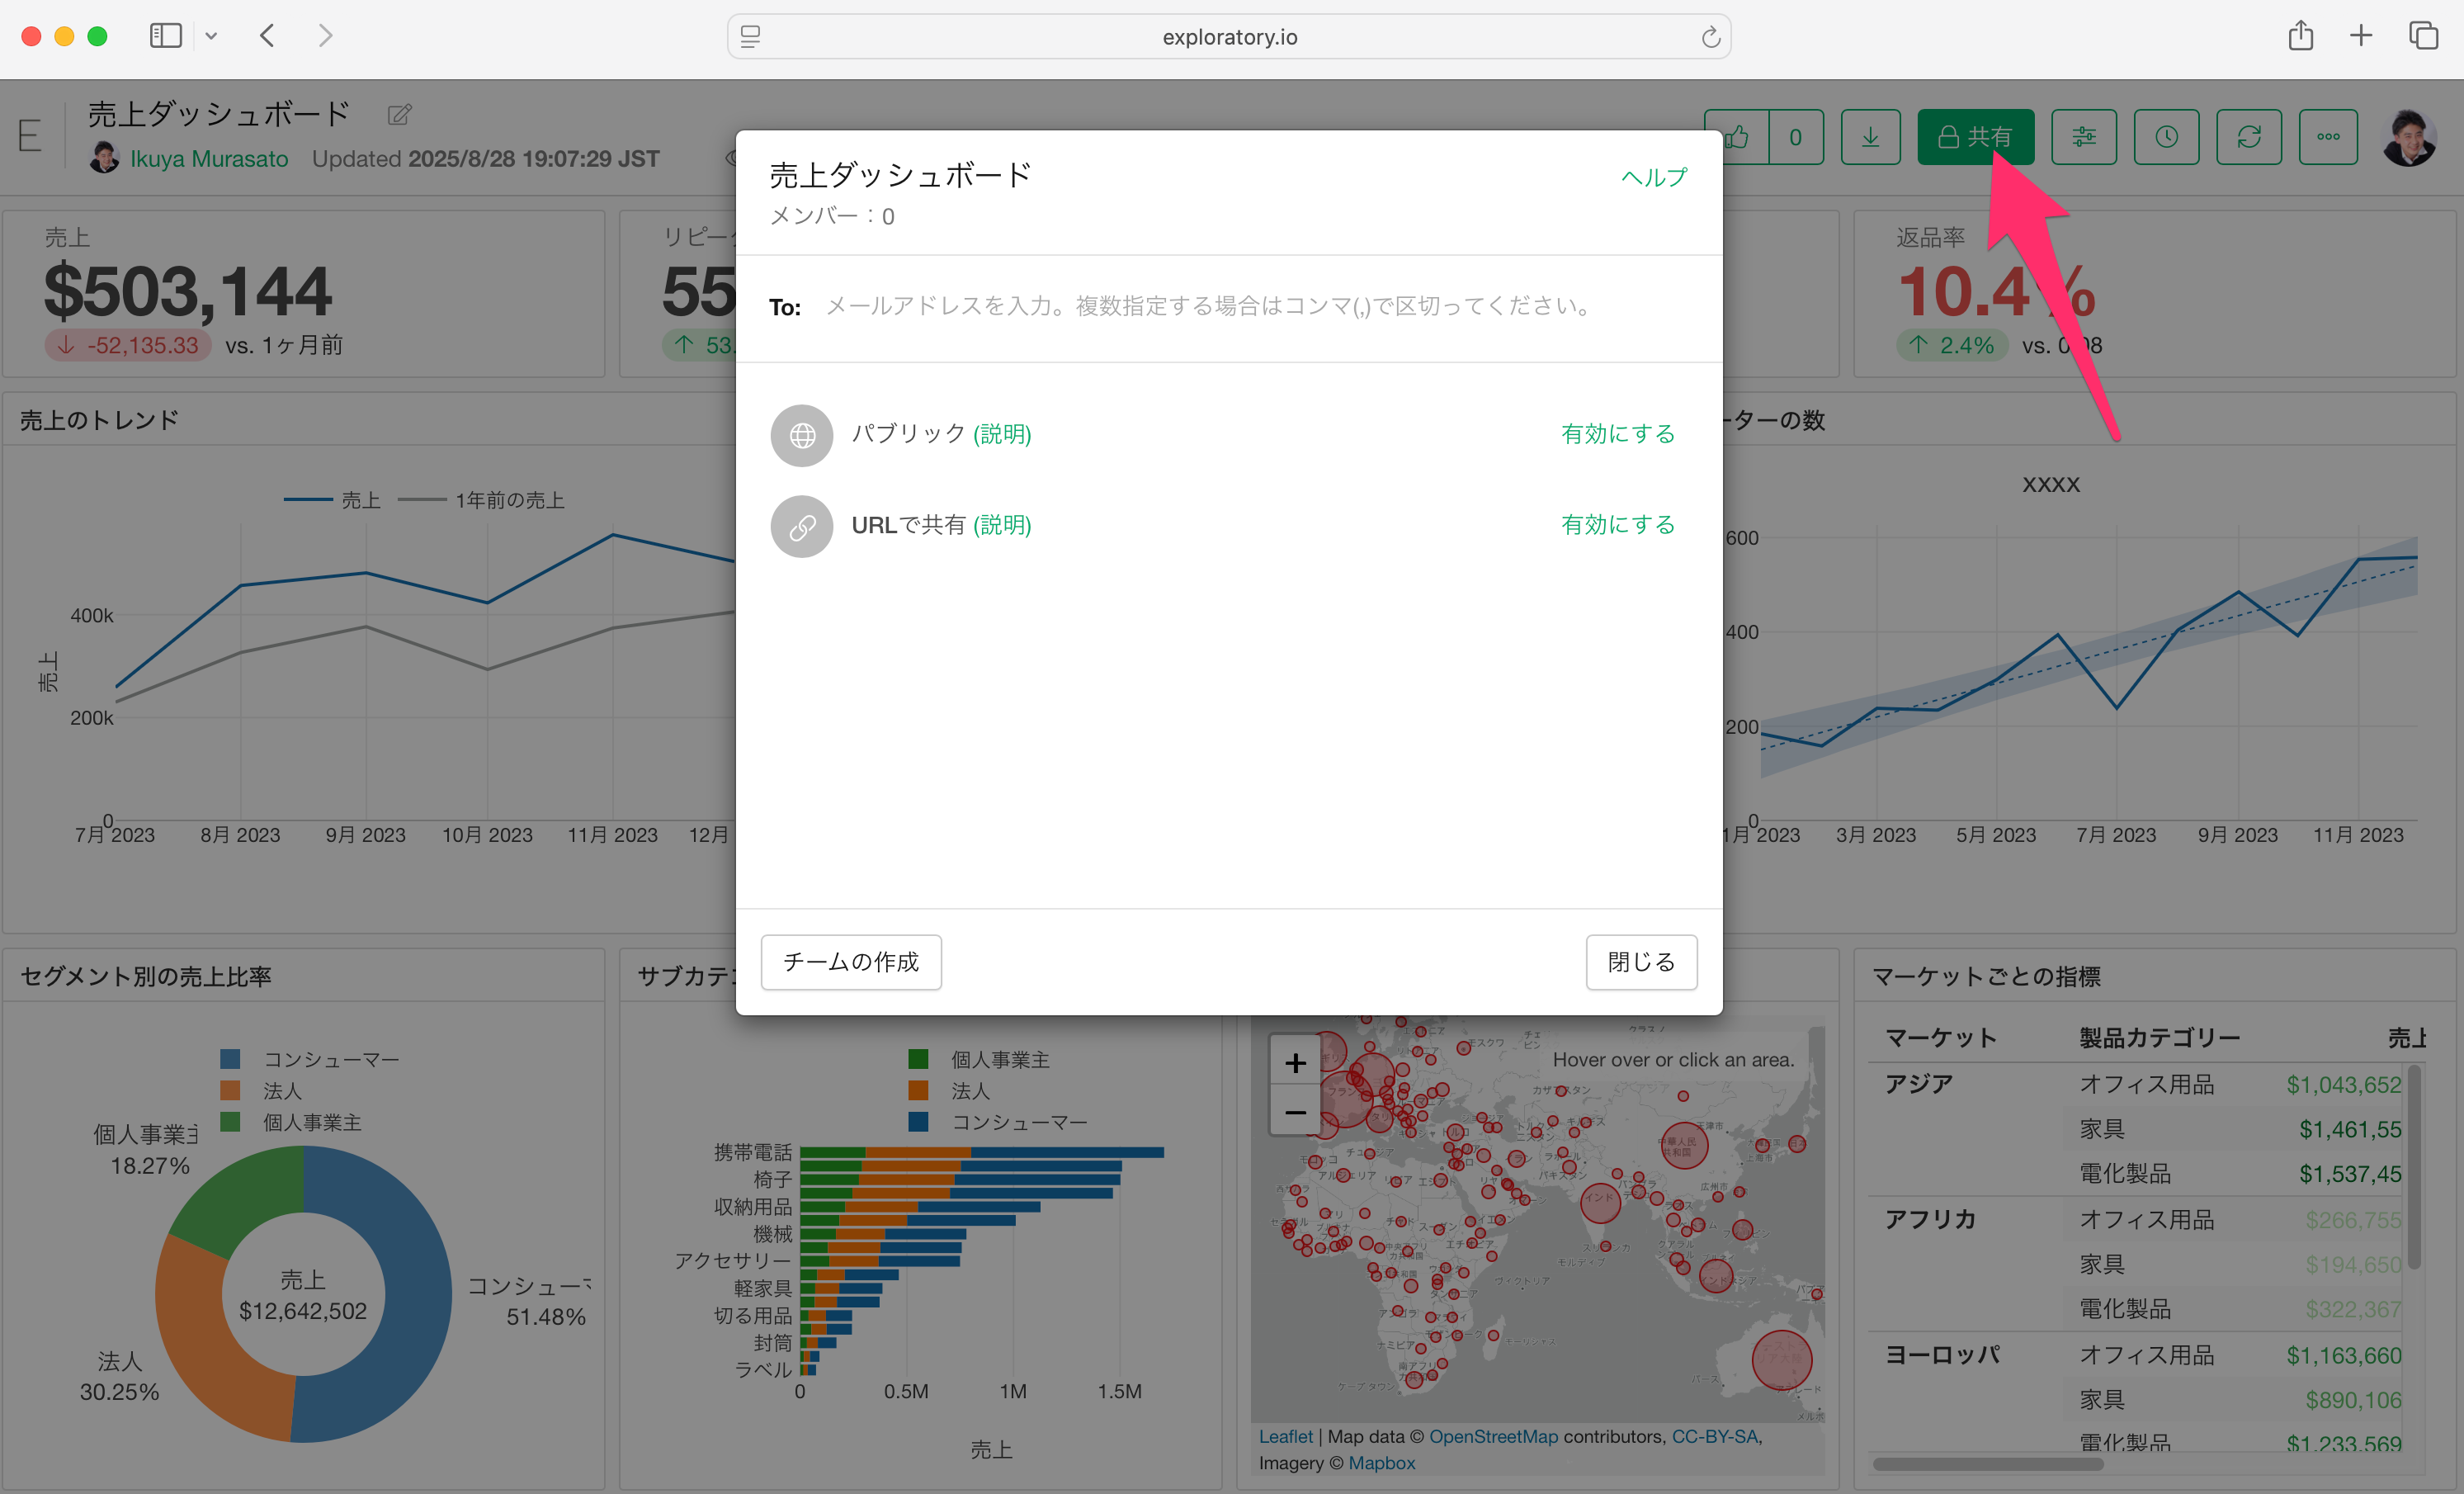Click the edit pencil next to dashboard title
Screen dimensions: 2464x1494
(x=399, y=115)
